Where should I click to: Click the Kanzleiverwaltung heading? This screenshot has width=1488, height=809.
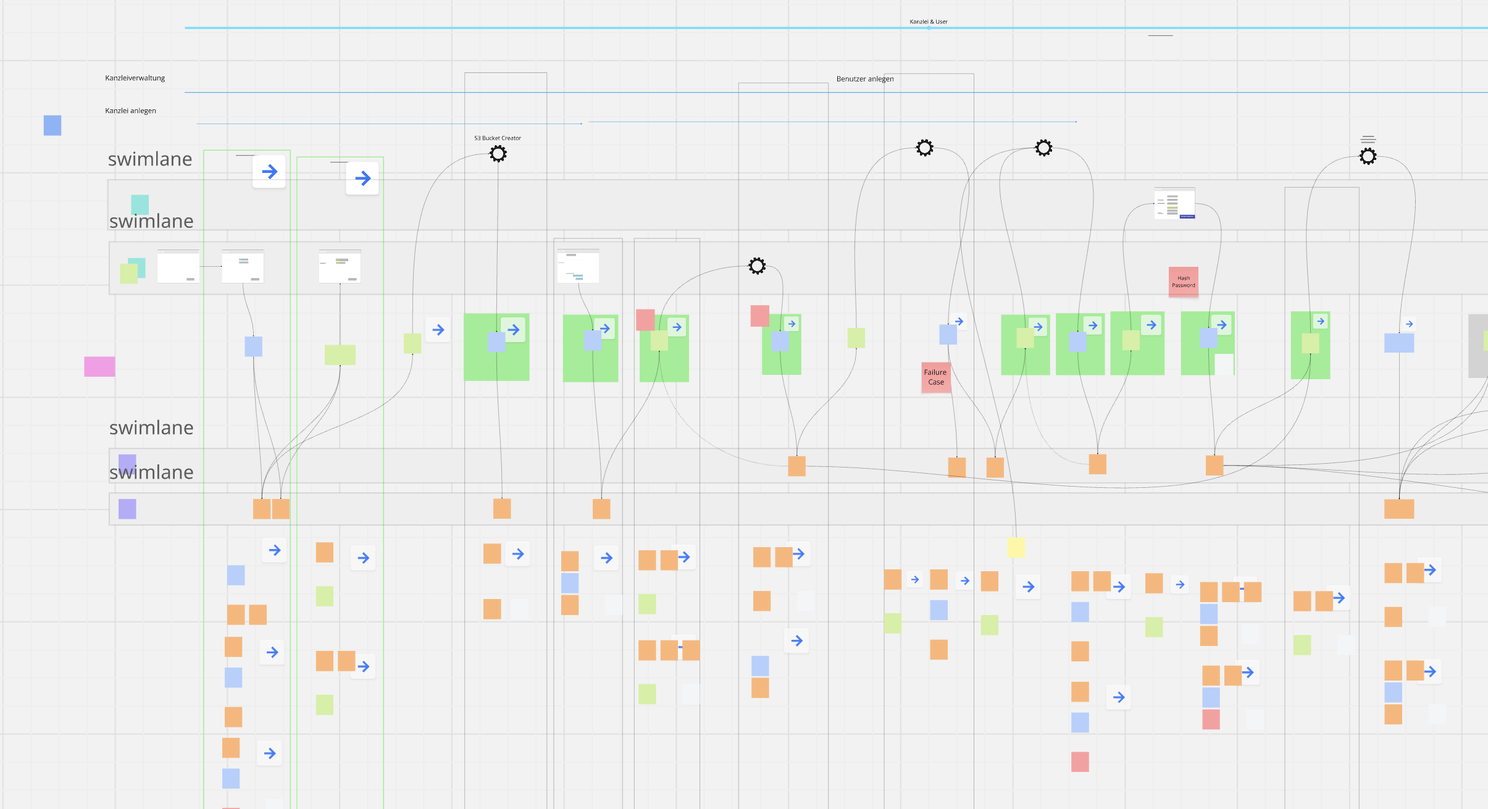pyautogui.click(x=134, y=77)
